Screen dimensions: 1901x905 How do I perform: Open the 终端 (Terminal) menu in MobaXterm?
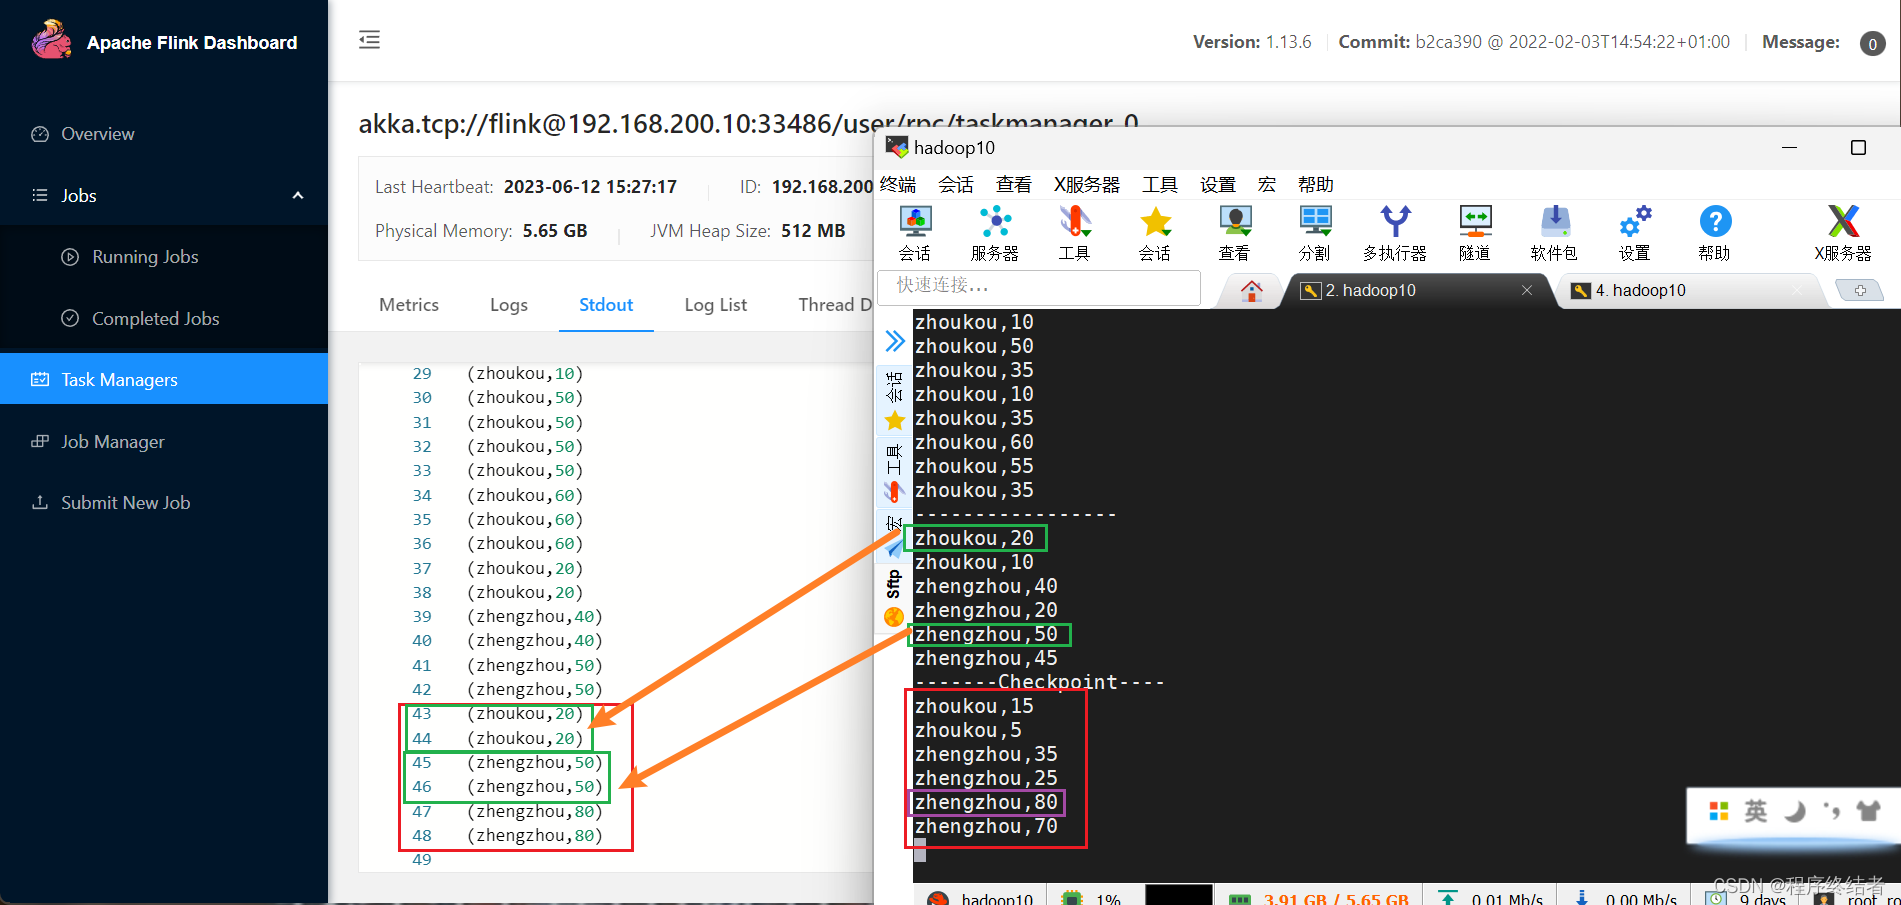point(898,184)
